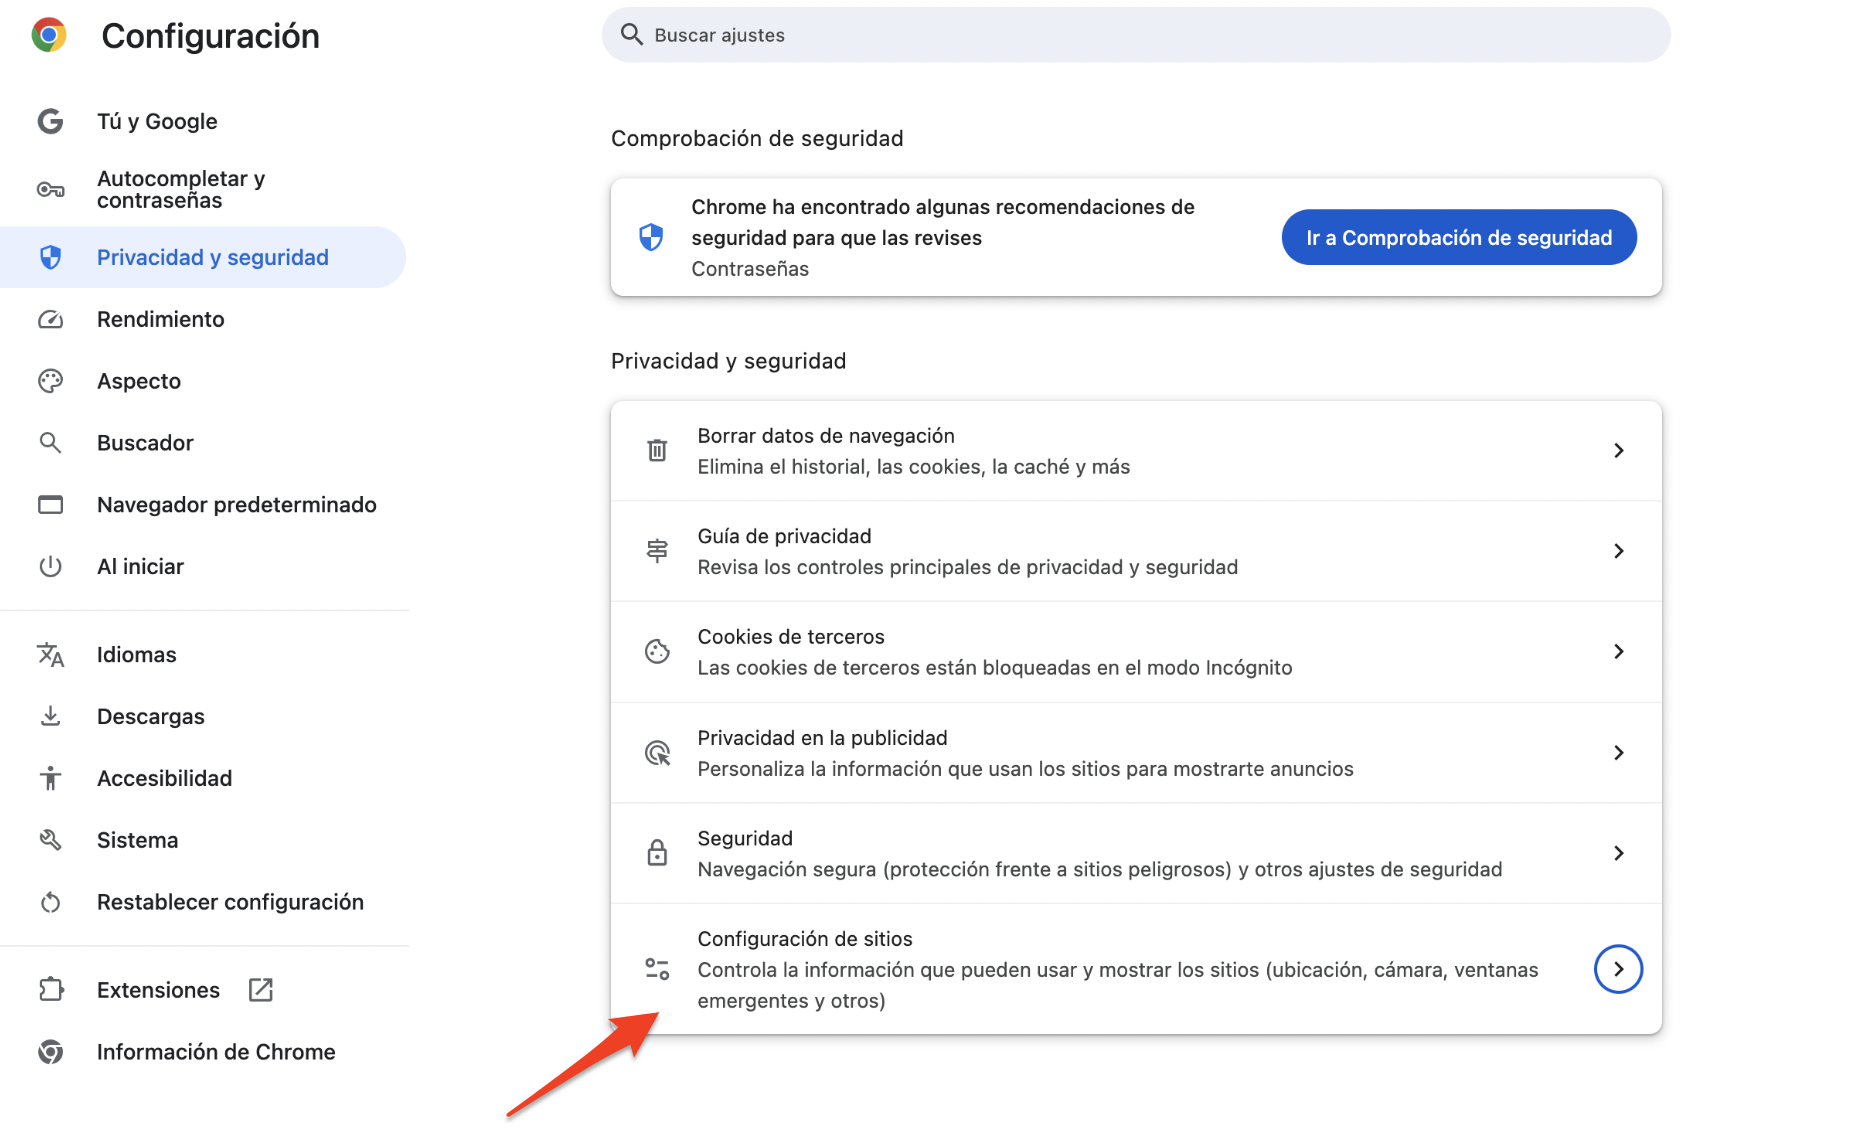Image resolution: width=1874 pixels, height=1148 pixels.
Task: Select the Tú y Google account icon
Action: [x=50, y=120]
